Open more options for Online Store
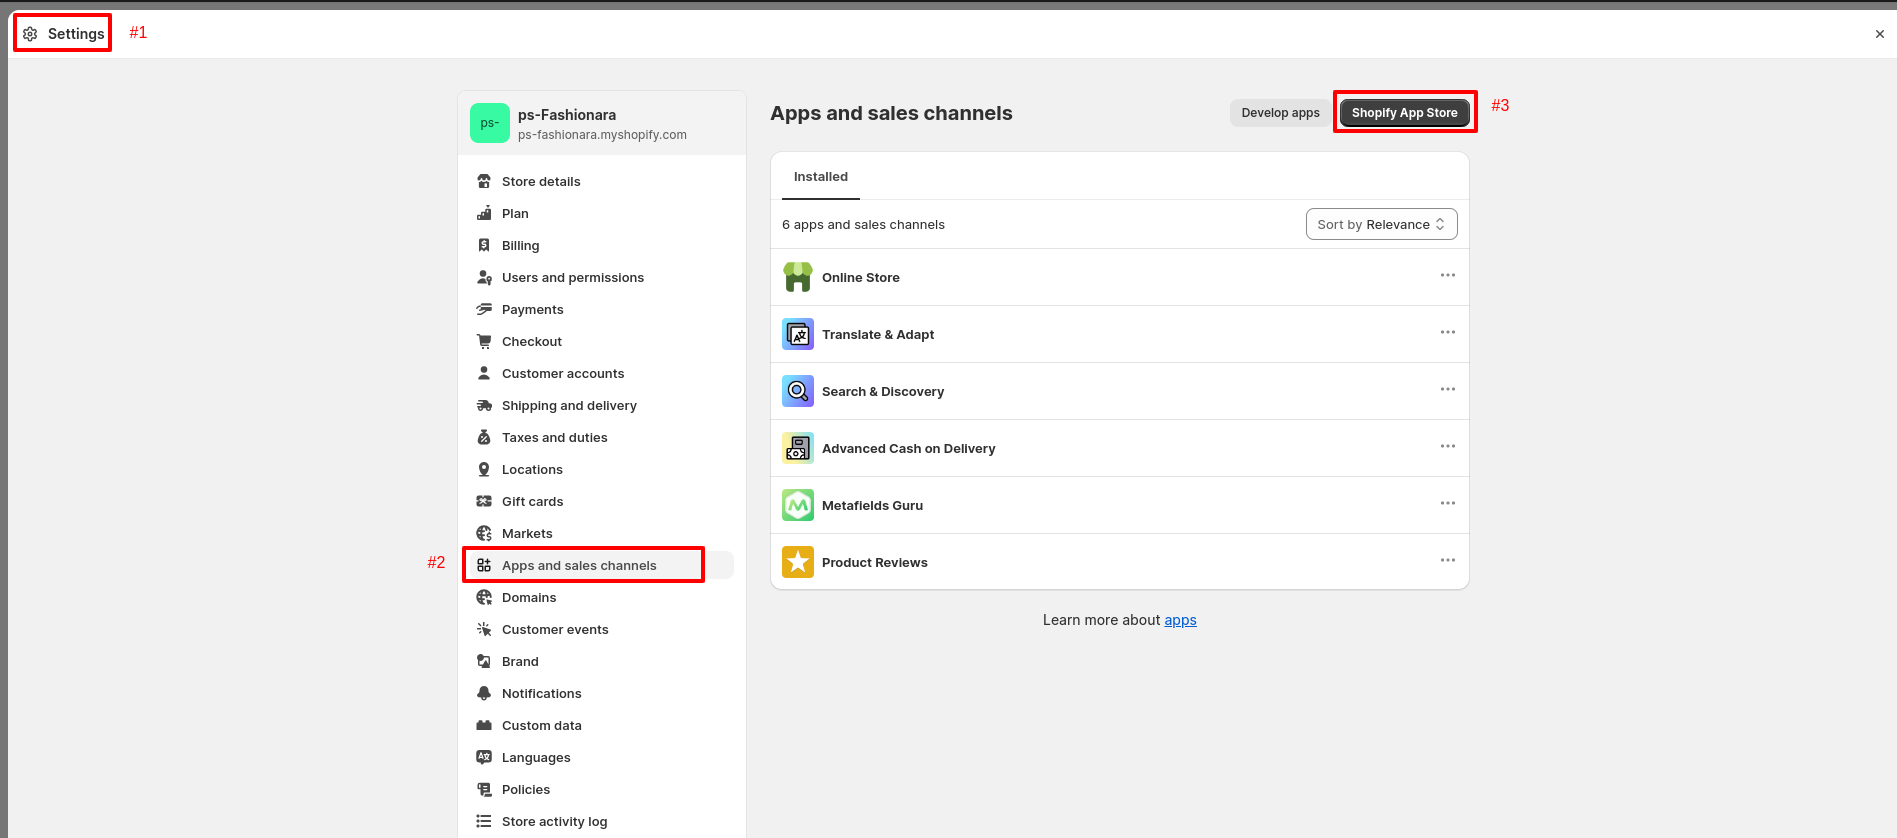The image size is (1897, 838). [x=1447, y=275]
